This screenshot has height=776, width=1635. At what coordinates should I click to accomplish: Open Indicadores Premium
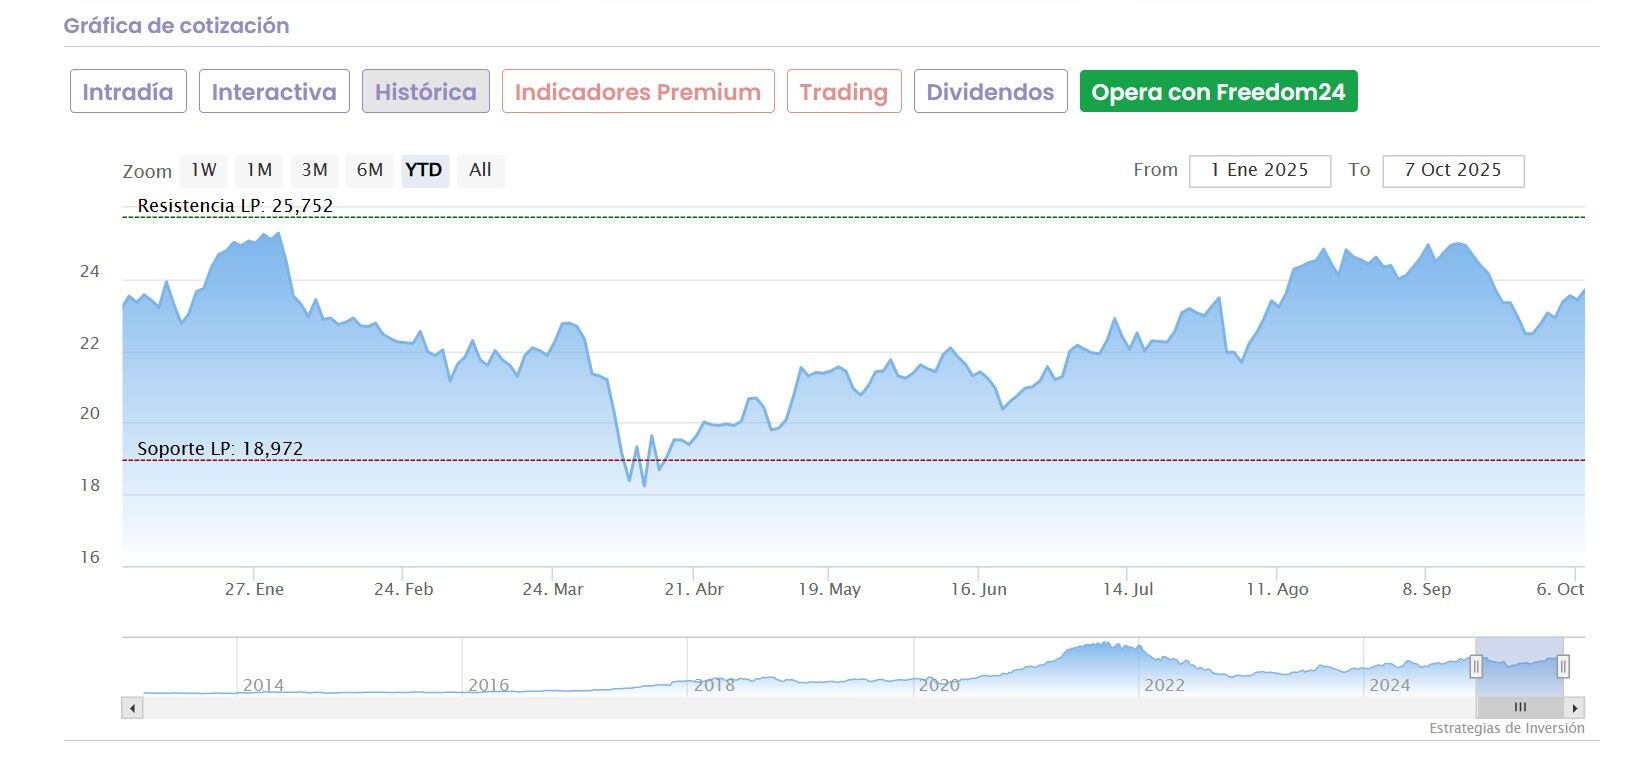[638, 92]
